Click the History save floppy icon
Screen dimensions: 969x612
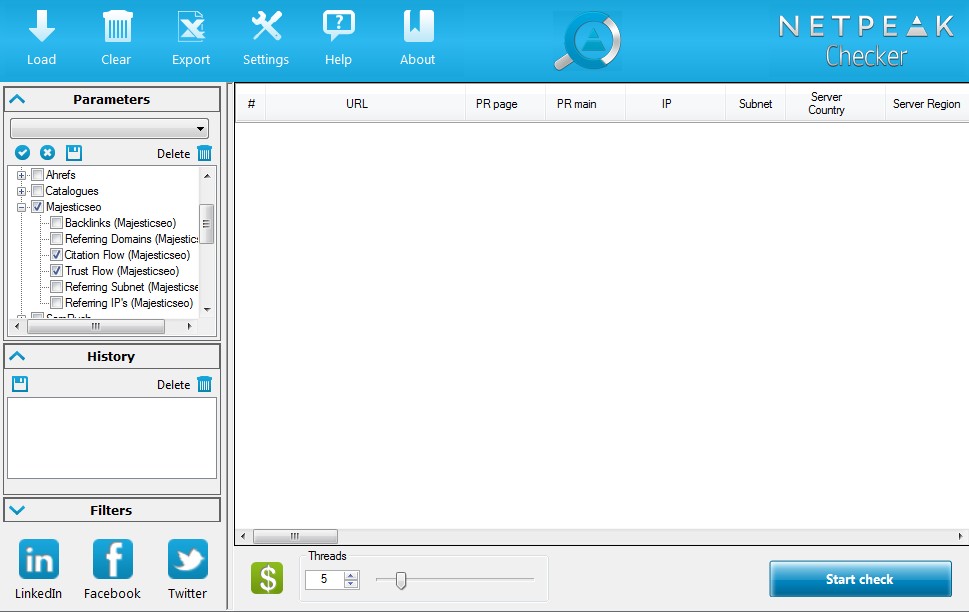20,384
